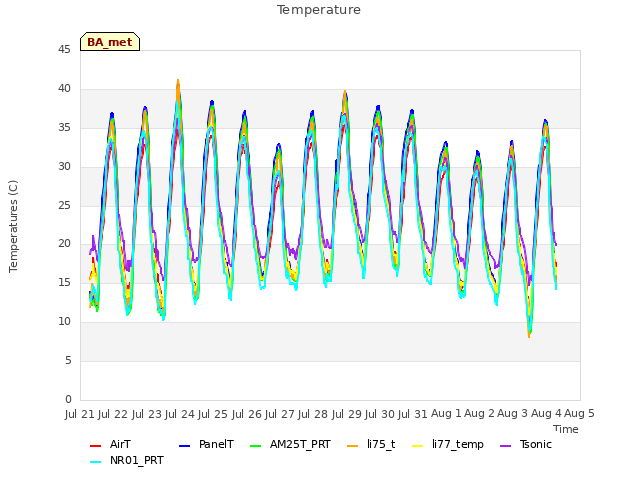The width and height of the screenshot is (640, 480).
Task: Click the purple Tsonic legend color marker
Action: [x=505, y=446]
